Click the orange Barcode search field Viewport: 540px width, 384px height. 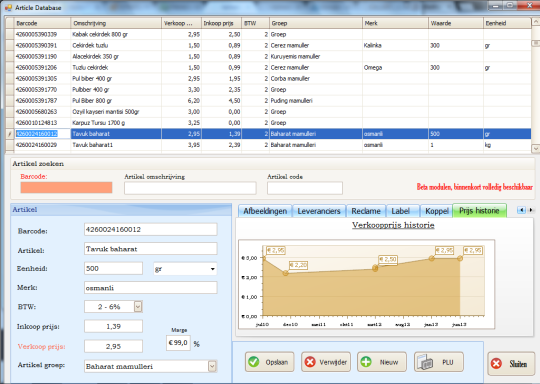66,188
